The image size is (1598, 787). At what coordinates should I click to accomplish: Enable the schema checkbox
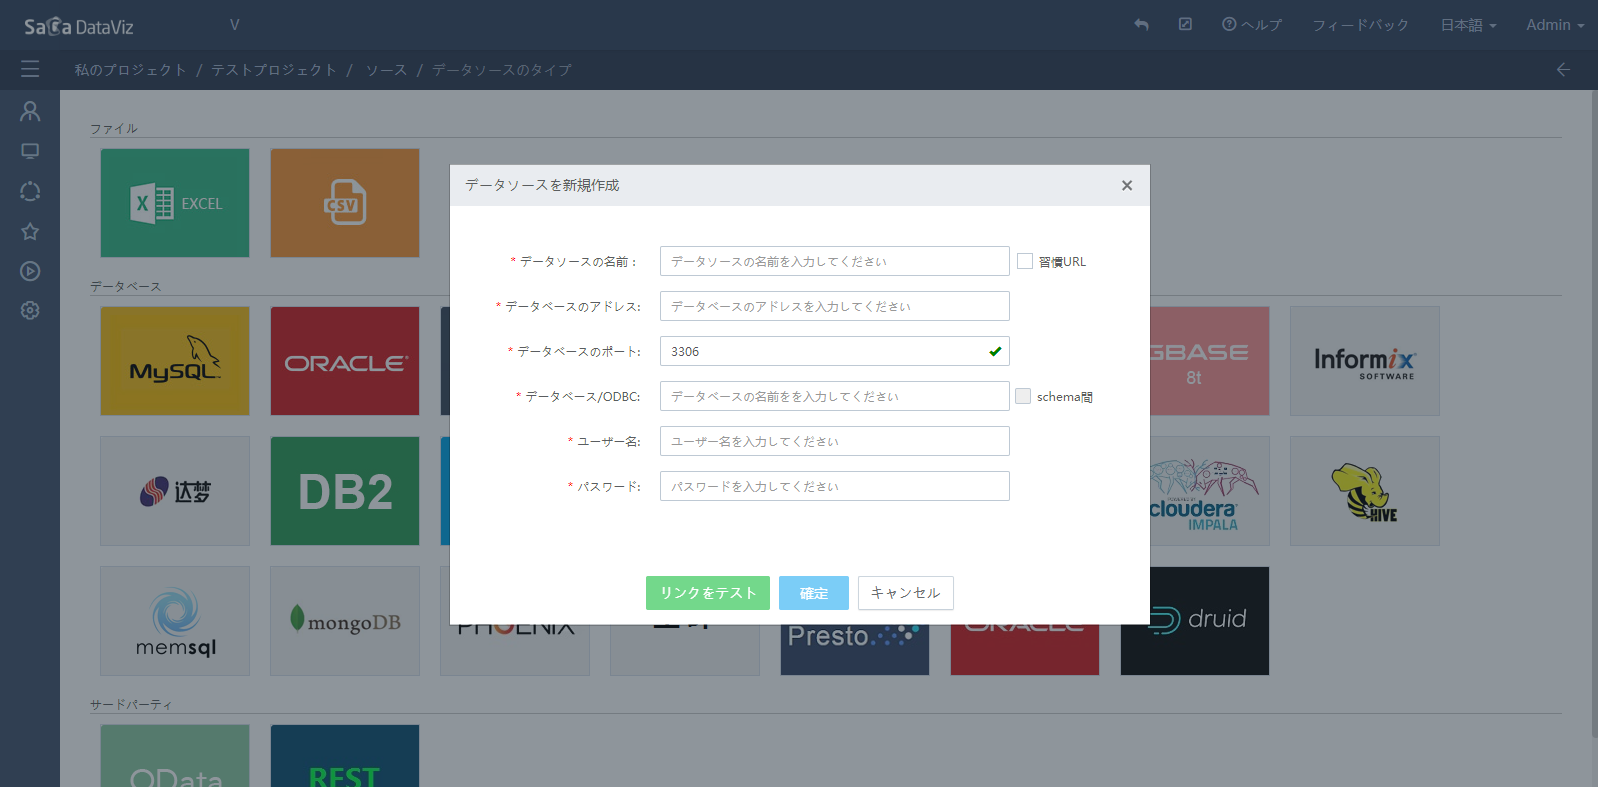(1023, 396)
